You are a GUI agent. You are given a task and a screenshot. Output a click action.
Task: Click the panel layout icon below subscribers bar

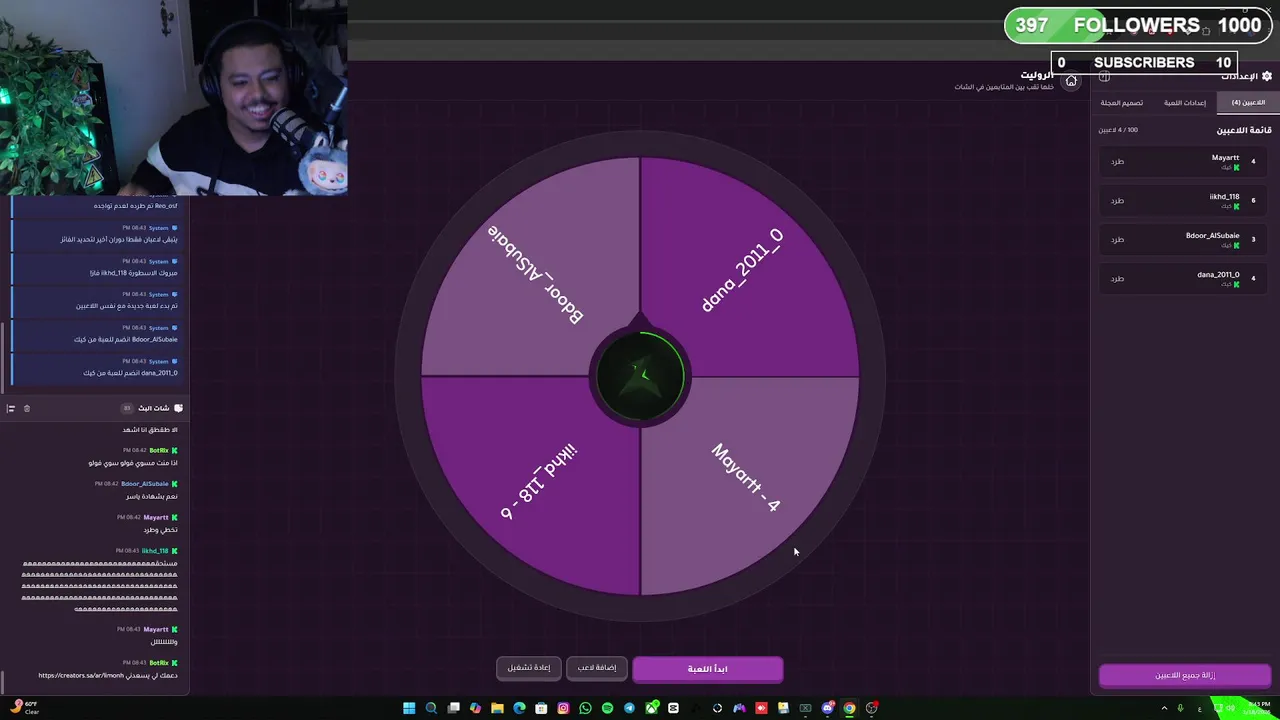[x=1104, y=77]
